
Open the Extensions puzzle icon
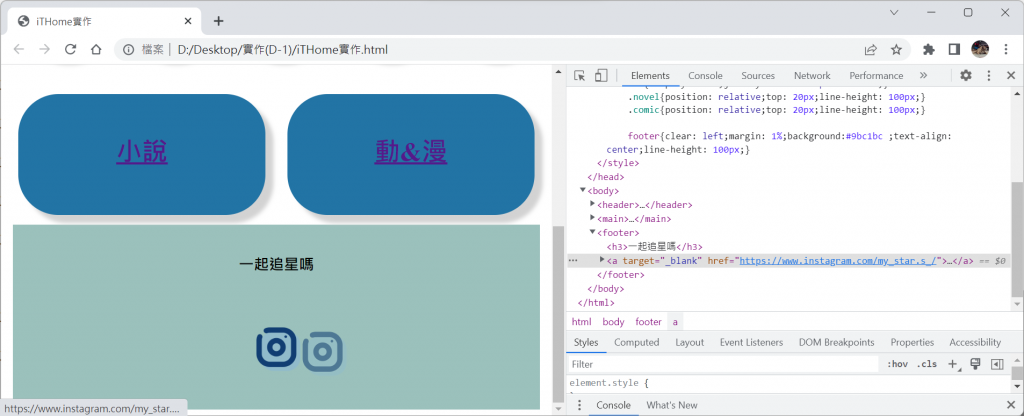929,50
